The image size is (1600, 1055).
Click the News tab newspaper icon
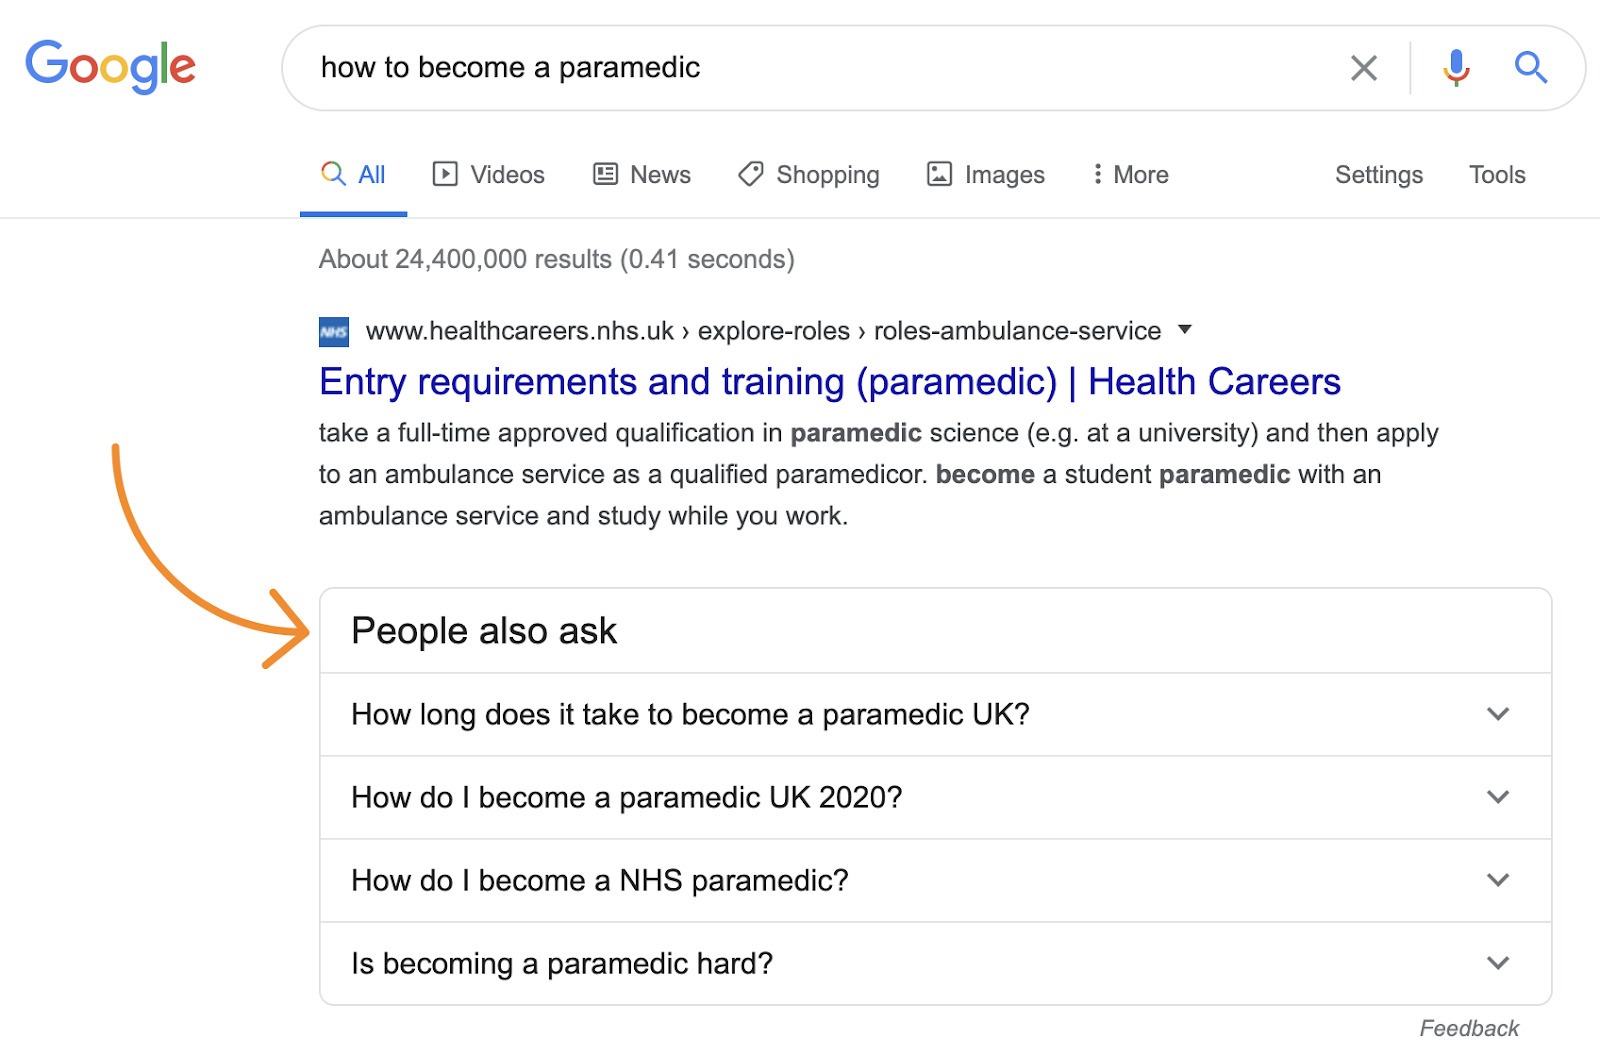(x=602, y=174)
